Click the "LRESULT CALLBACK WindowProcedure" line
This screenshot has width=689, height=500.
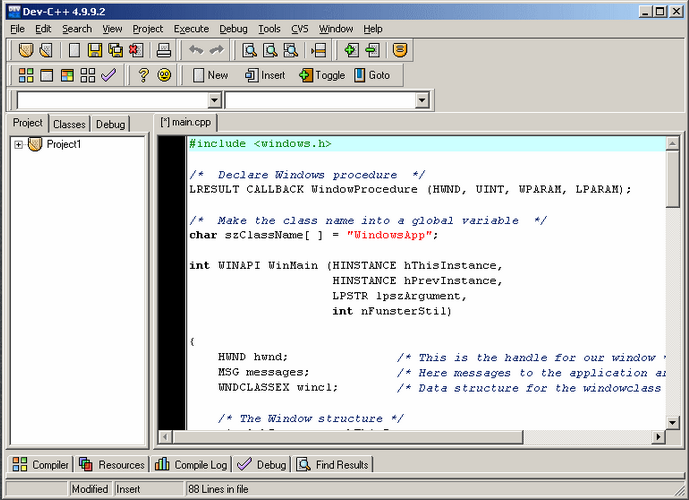[x=410, y=189]
